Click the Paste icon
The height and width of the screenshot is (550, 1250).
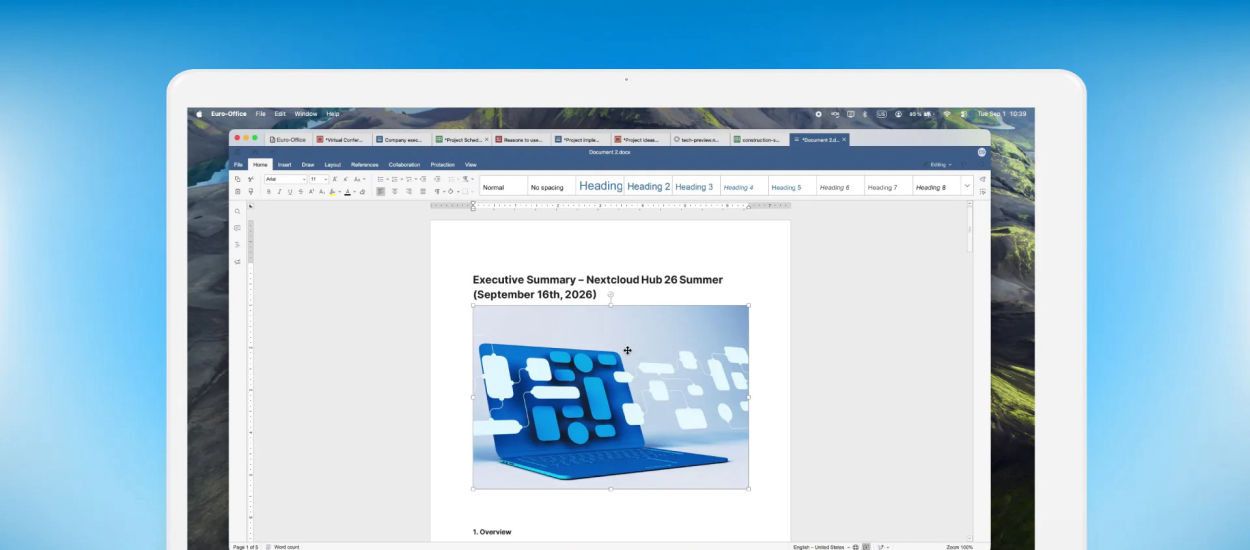(237, 191)
